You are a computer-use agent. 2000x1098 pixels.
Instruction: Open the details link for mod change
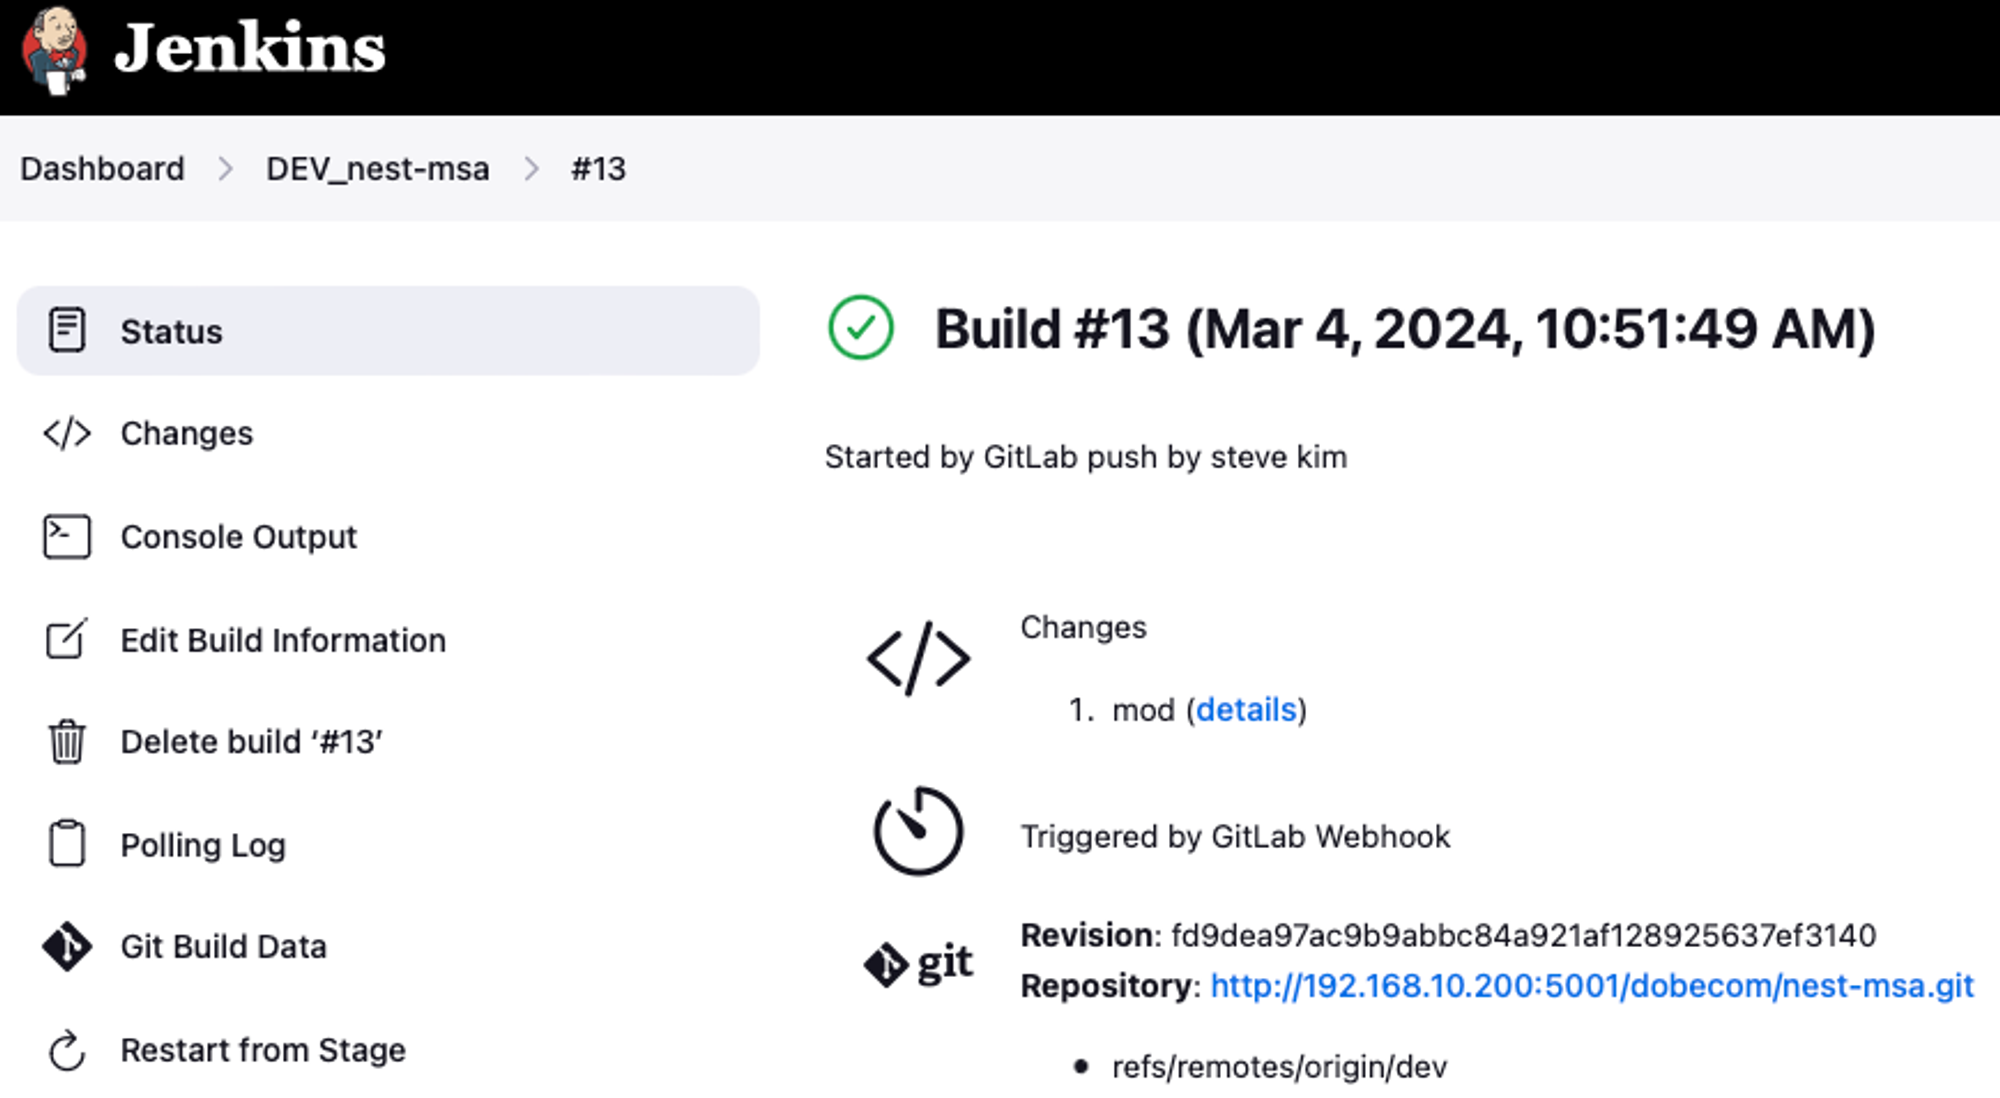(x=1246, y=710)
